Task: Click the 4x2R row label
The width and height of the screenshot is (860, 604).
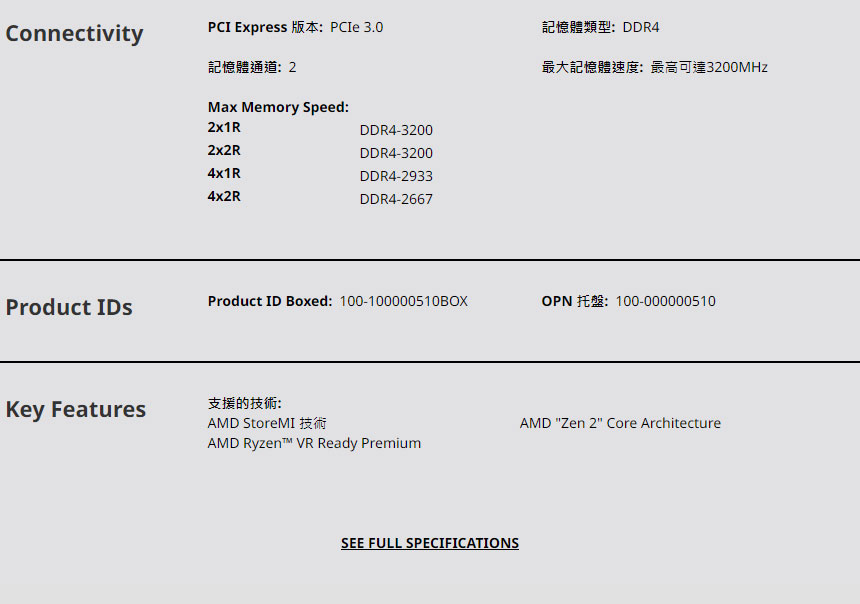Action: (x=224, y=196)
